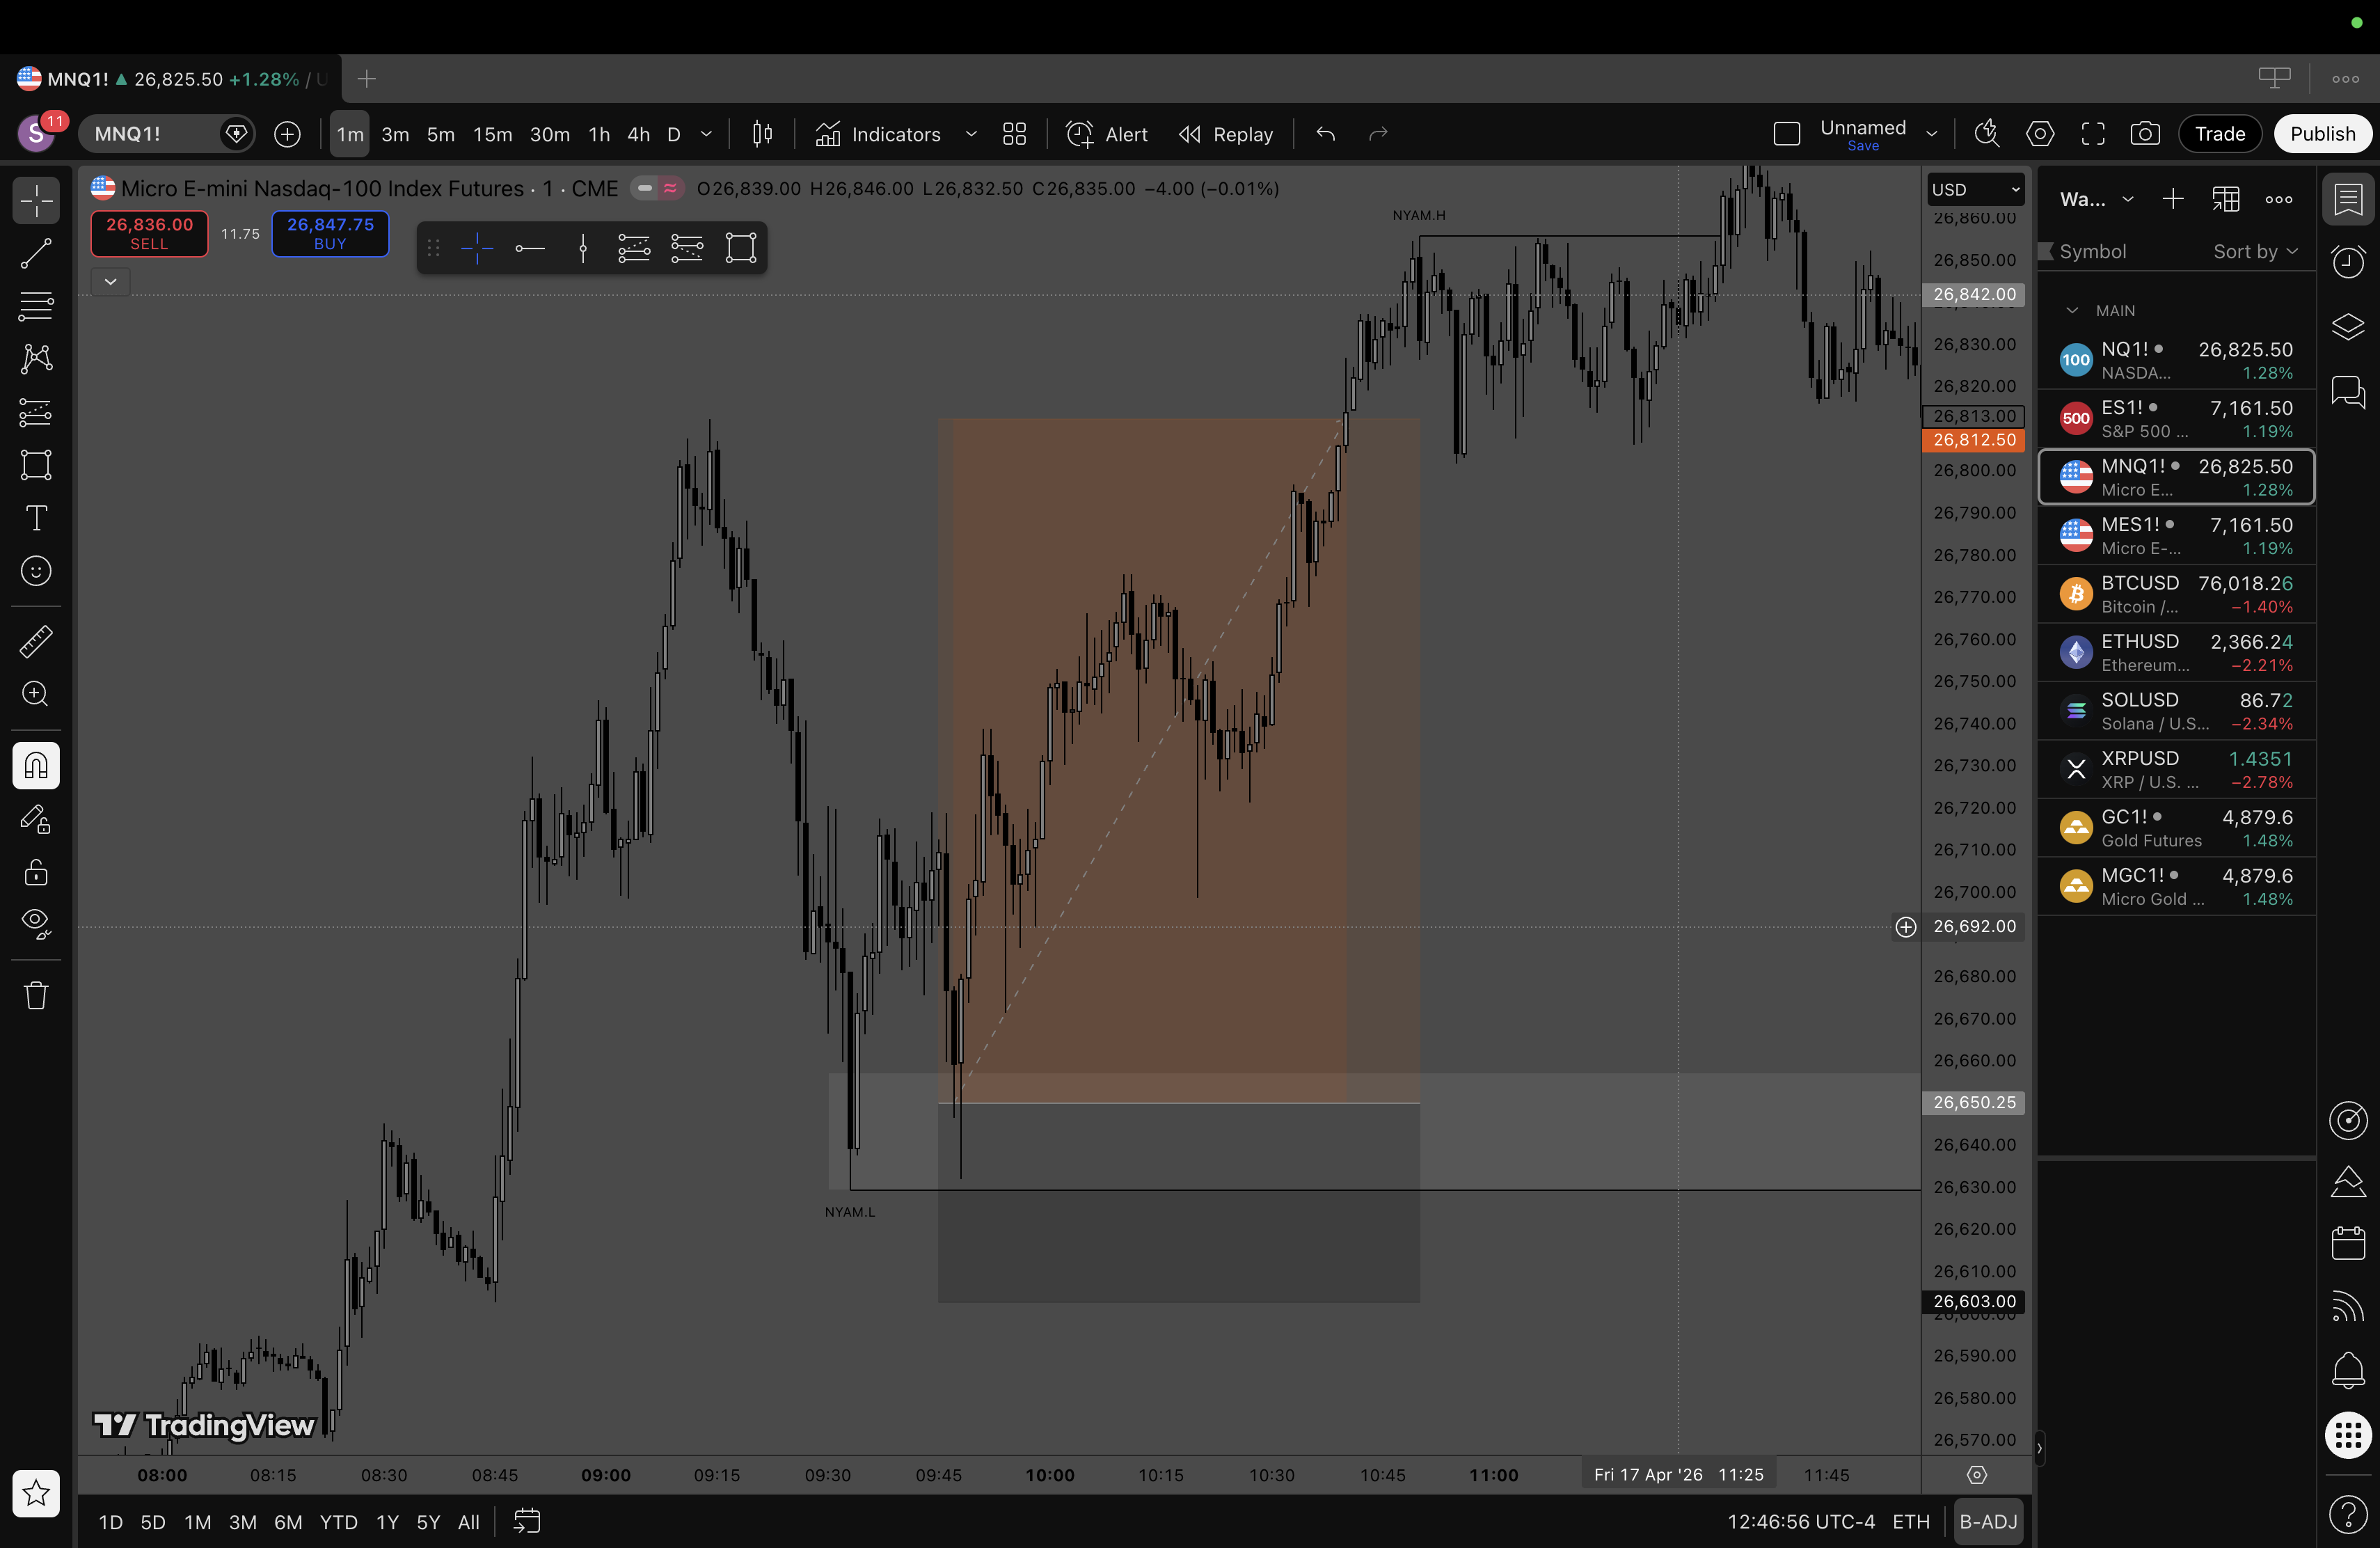
Task: Open the chart type candles selector
Action: (762, 134)
